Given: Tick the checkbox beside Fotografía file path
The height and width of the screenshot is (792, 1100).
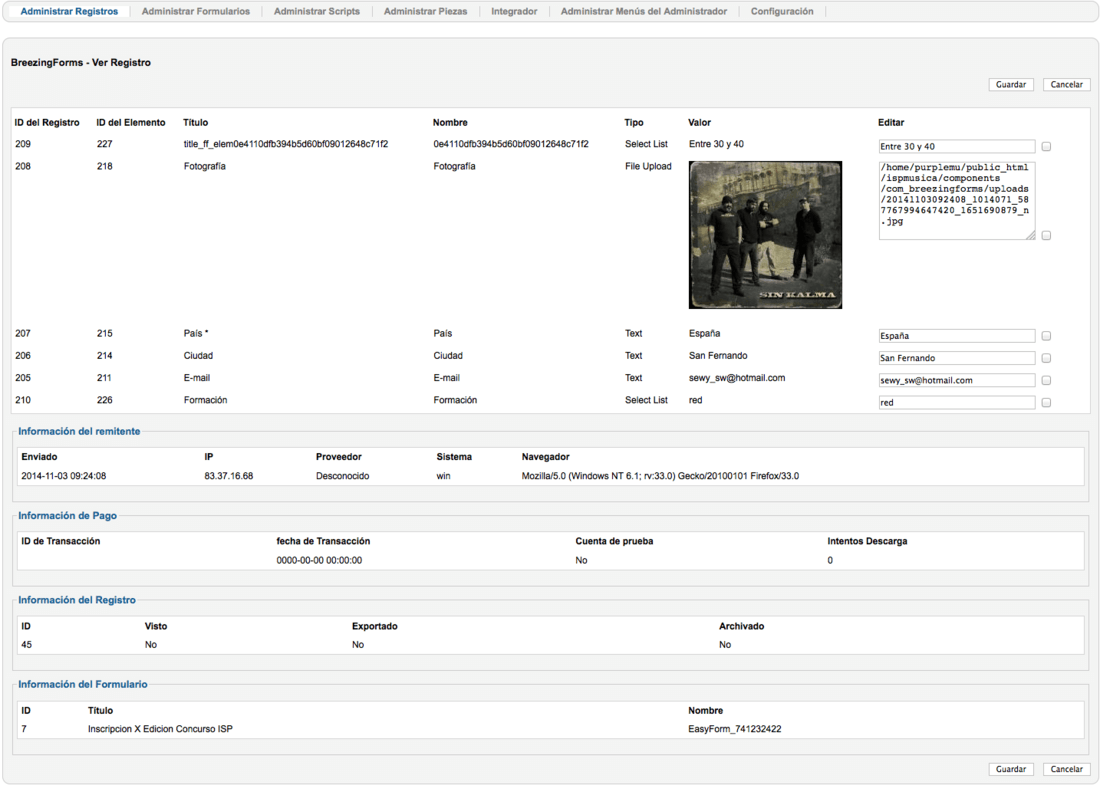Looking at the screenshot, I should pos(1046,236).
